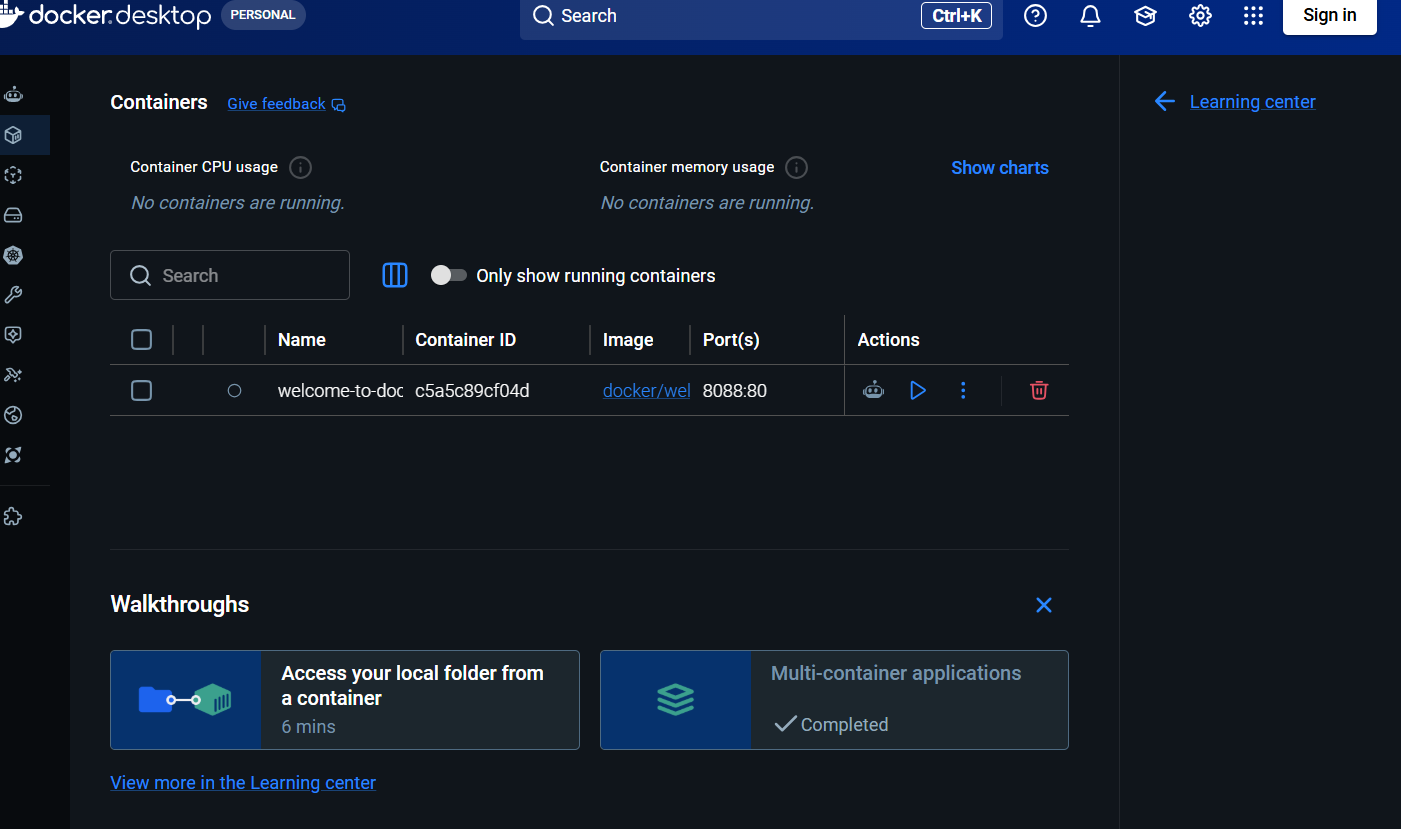This screenshot has width=1401, height=829.
Task: Open Extensions puzzle piece icon in sidebar
Action: [13, 517]
